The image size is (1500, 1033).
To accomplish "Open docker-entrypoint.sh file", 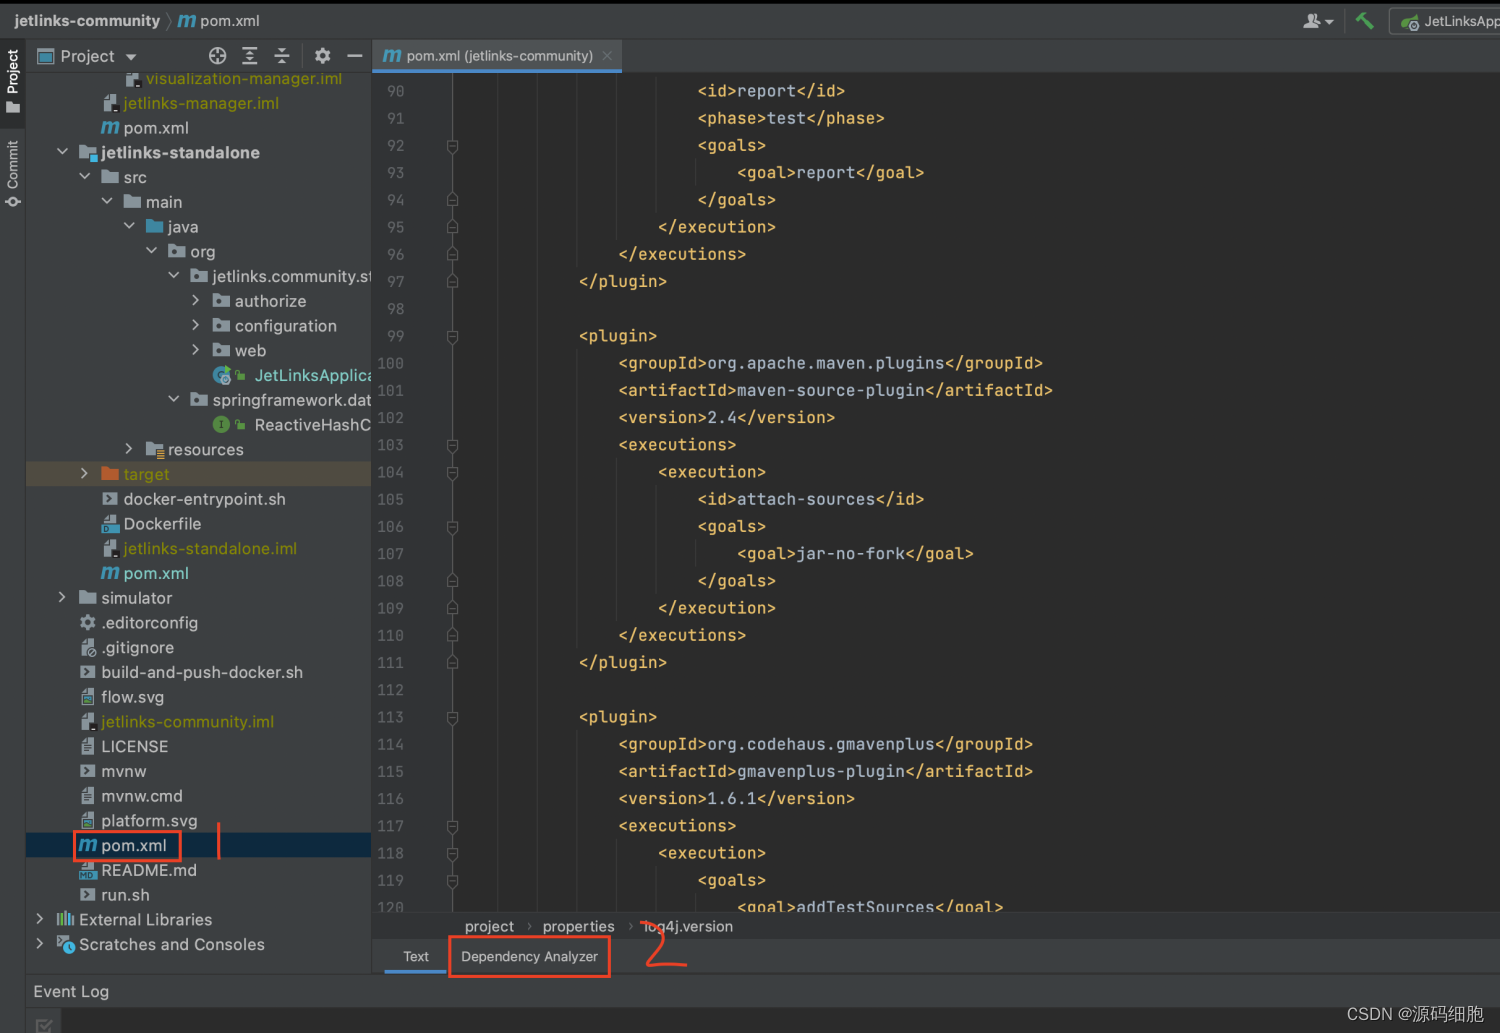I will (193, 499).
